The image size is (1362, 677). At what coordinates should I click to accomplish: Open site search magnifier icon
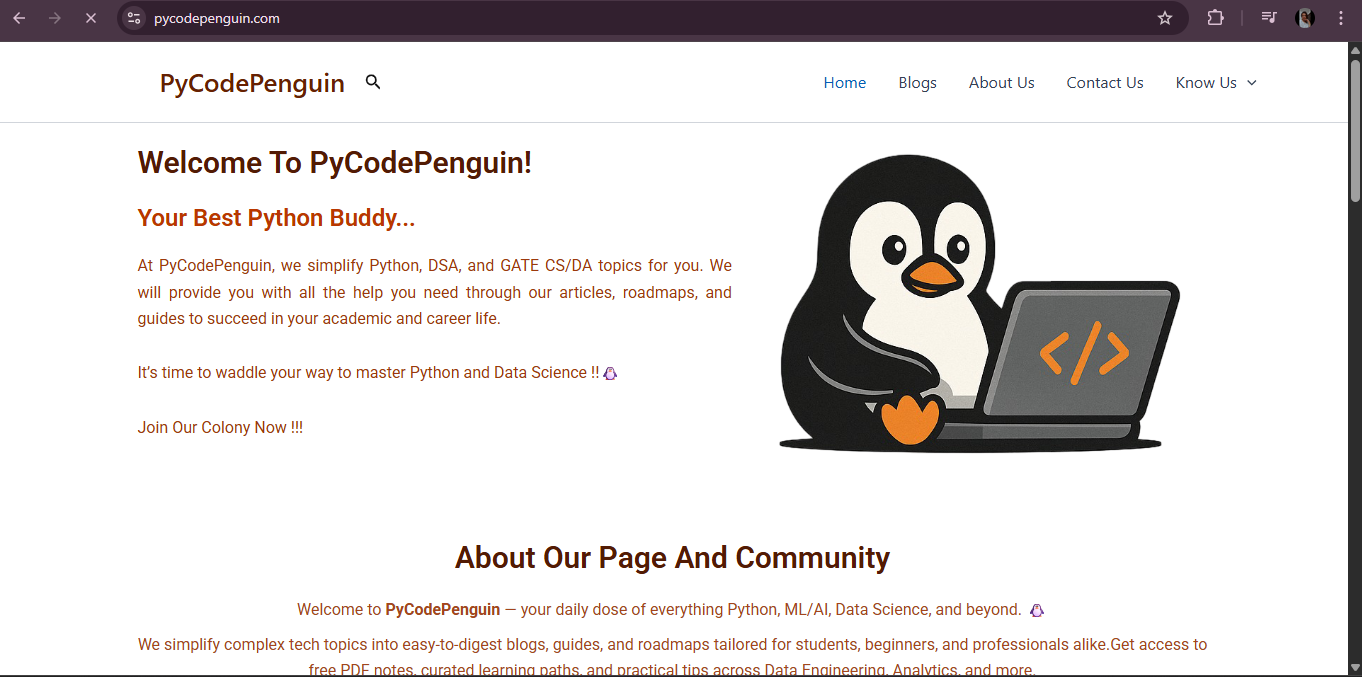pyautogui.click(x=373, y=82)
